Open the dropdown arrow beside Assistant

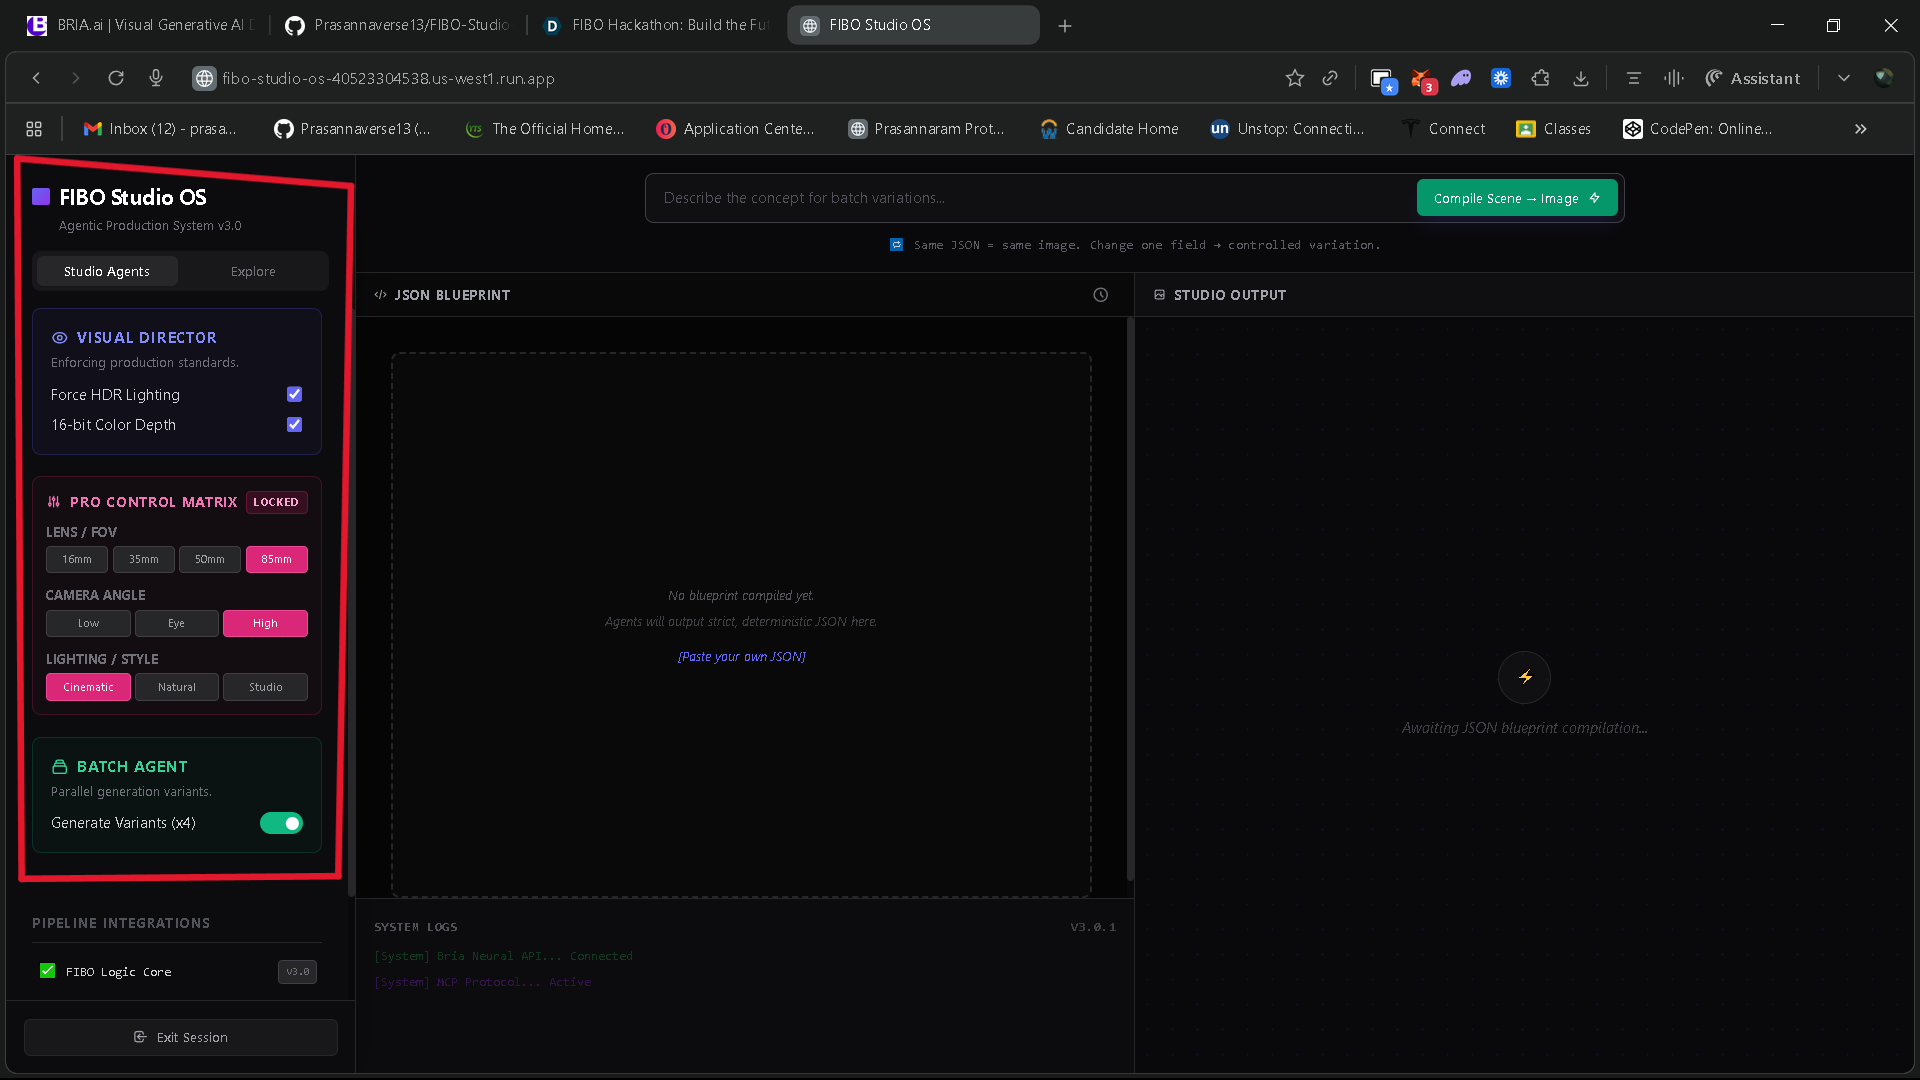pos(1843,78)
